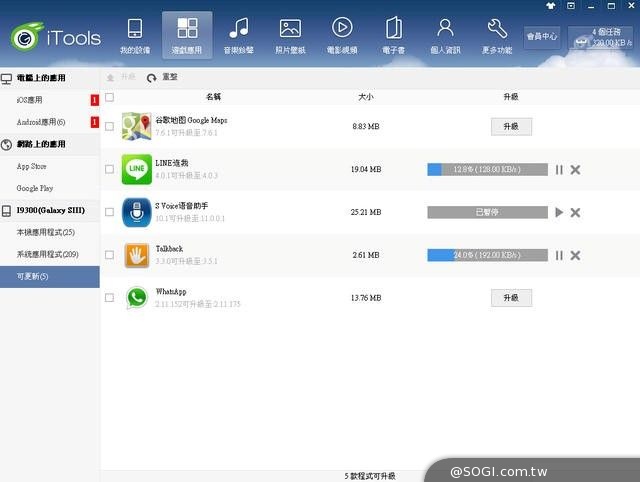This screenshot has width=640, height=482.
Task: Pause the LINE download
Action: (x=559, y=169)
